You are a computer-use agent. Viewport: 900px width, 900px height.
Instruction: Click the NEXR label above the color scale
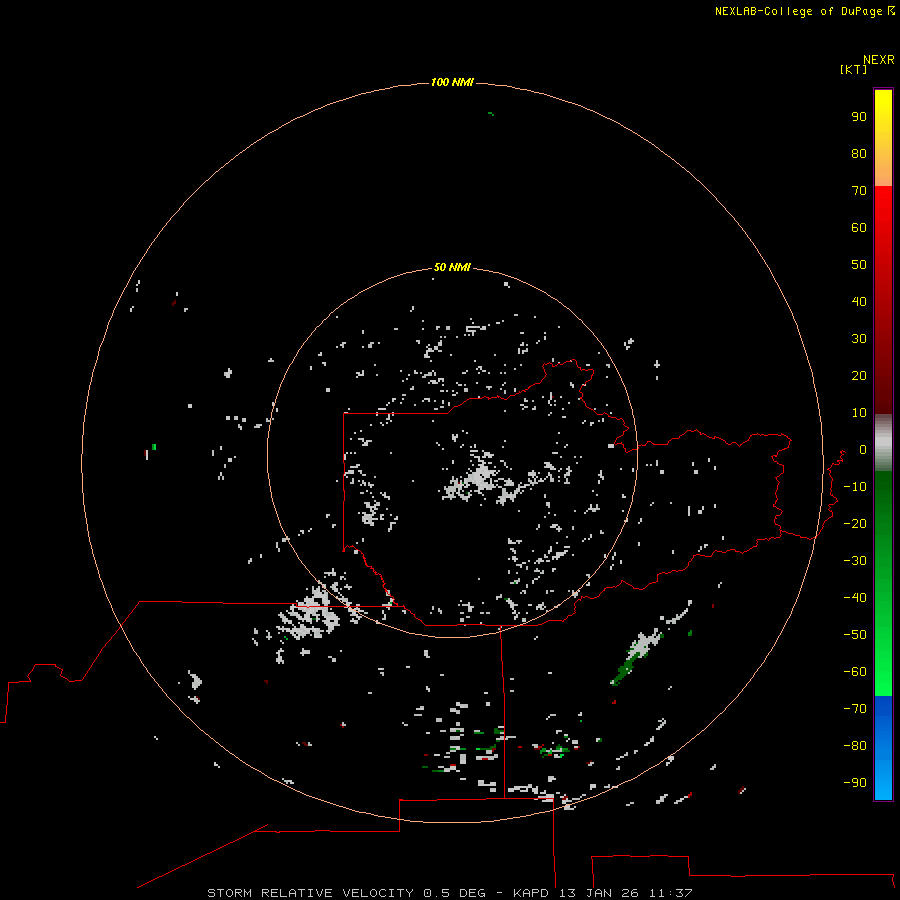tap(879, 60)
